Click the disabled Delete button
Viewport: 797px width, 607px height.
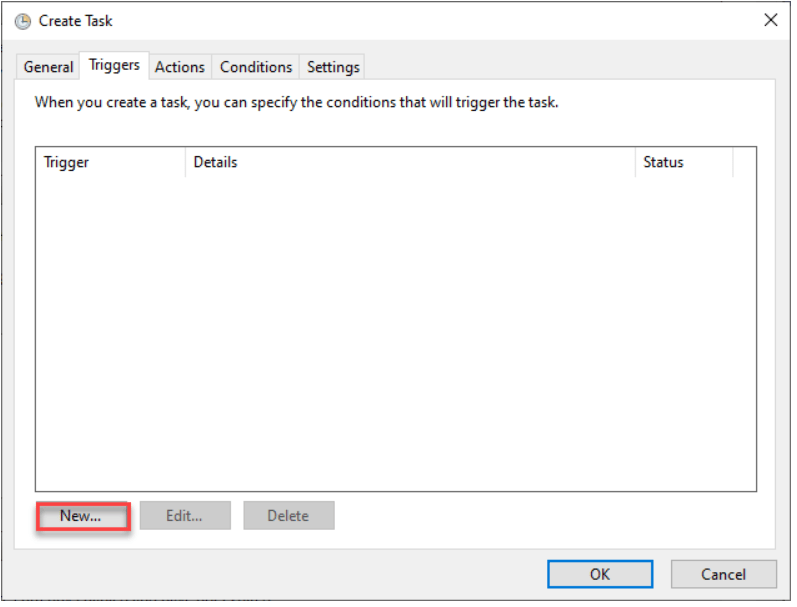tap(288, 516)
